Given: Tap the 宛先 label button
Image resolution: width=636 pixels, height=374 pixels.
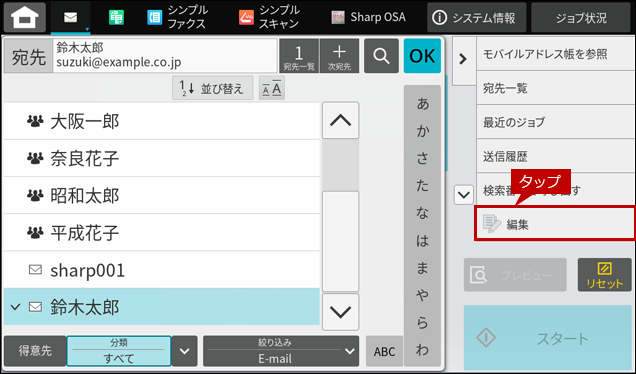Looking at the screenshot, I should tap(28, 56).
